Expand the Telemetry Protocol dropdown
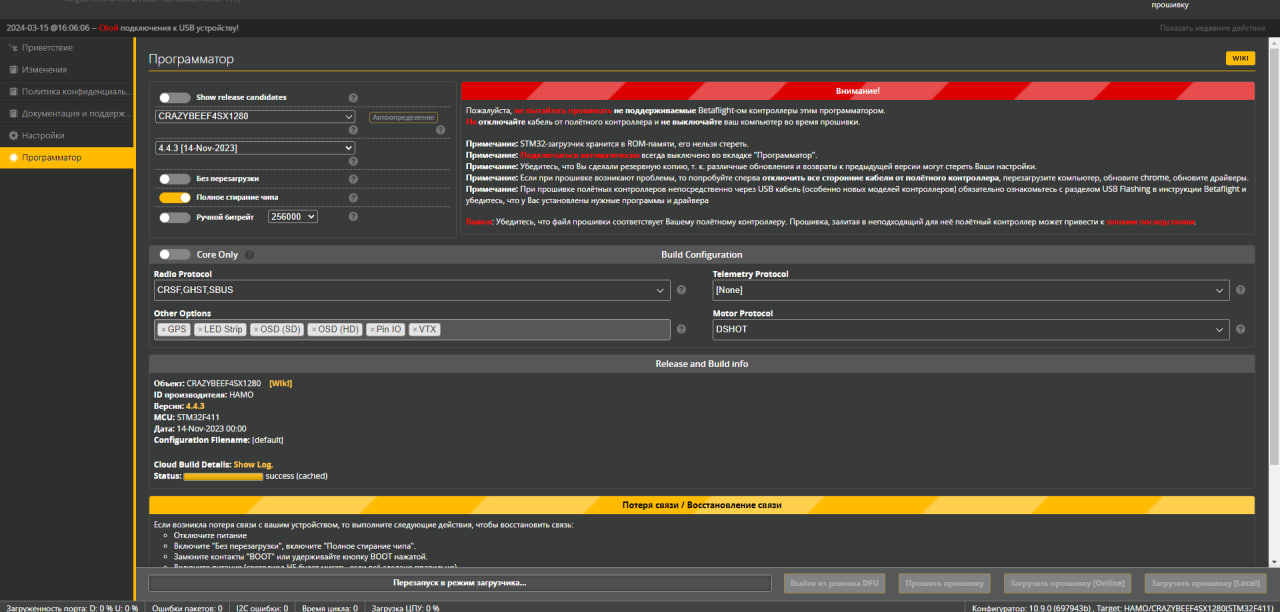 970,290
